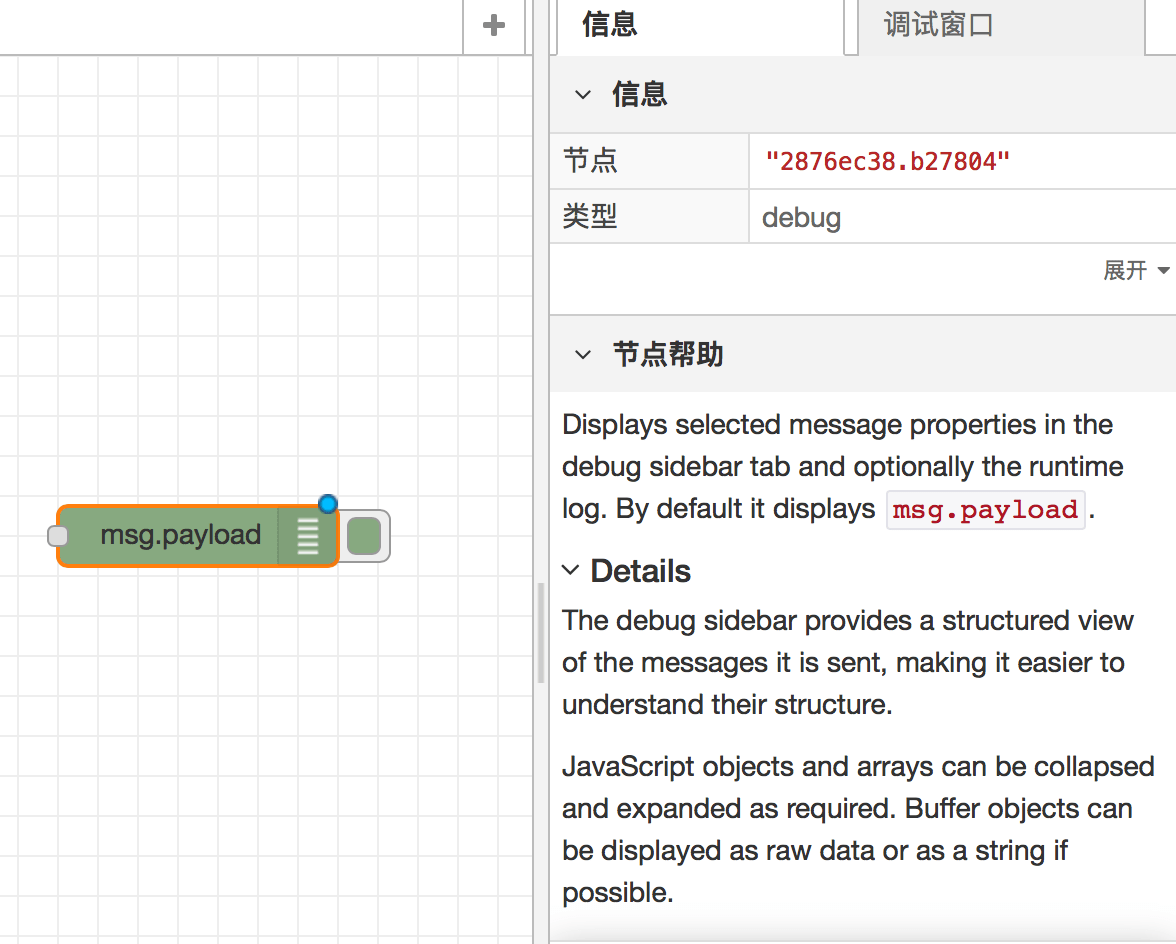Image resolution: width=1176 pixels, height=944 pixels.
Task: Select the msg.payload debug node
Action: (x=180, y=535)
